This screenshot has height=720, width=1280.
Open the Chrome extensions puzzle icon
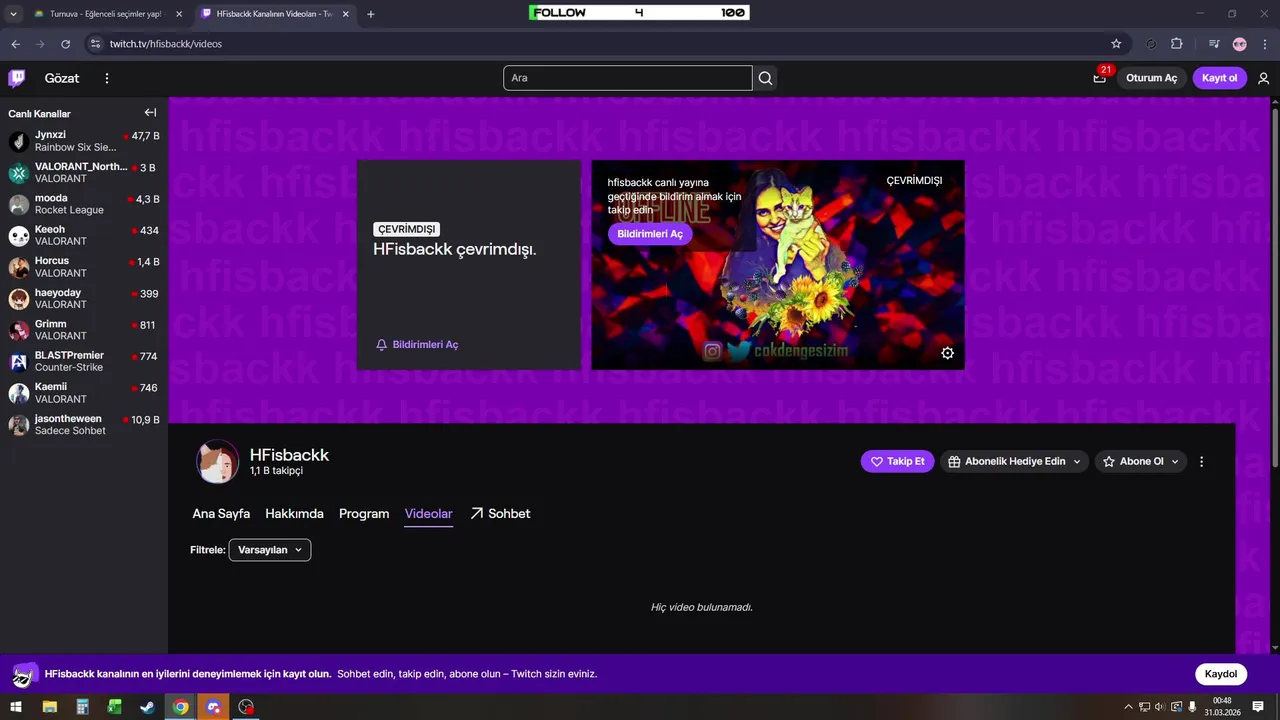pyautogui.click(x=1177, y=44)
